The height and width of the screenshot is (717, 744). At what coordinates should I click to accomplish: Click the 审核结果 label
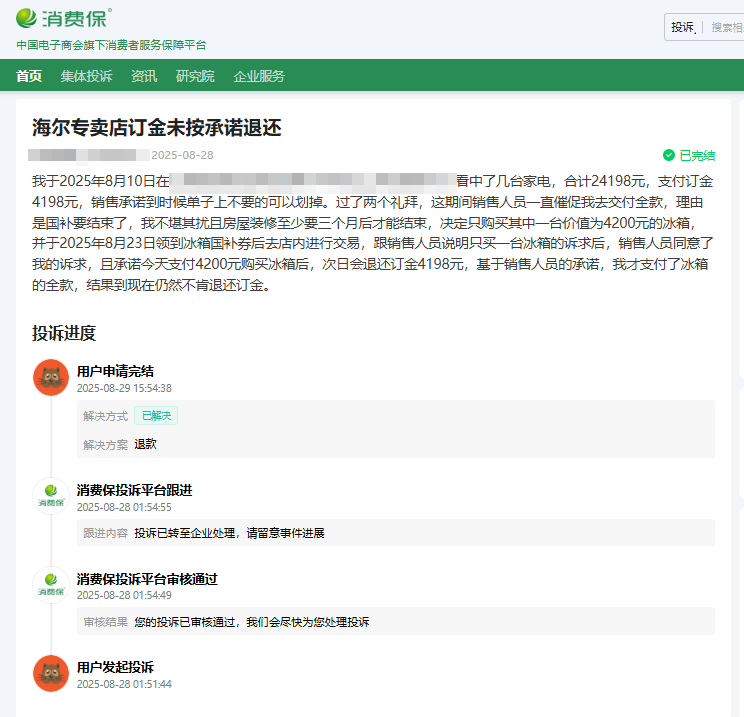pyautogui.click(x=105, y=622)
